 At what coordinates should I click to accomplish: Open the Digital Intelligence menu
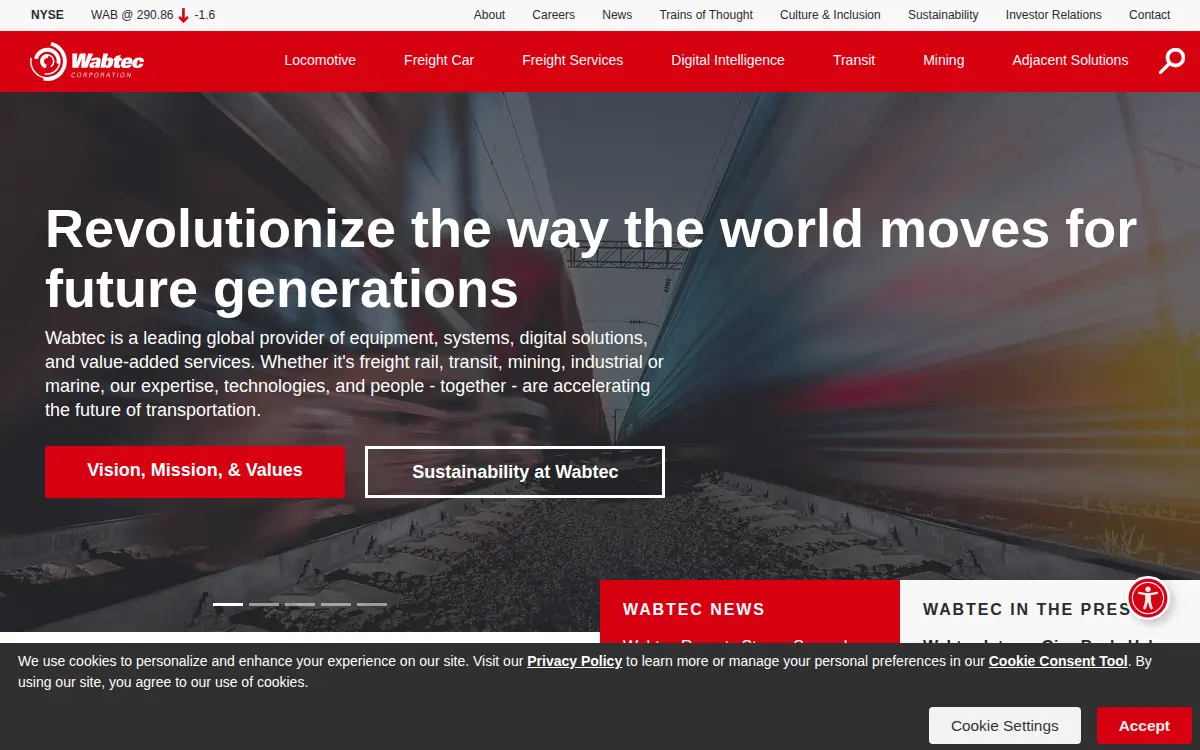click(x=728, y=60)
